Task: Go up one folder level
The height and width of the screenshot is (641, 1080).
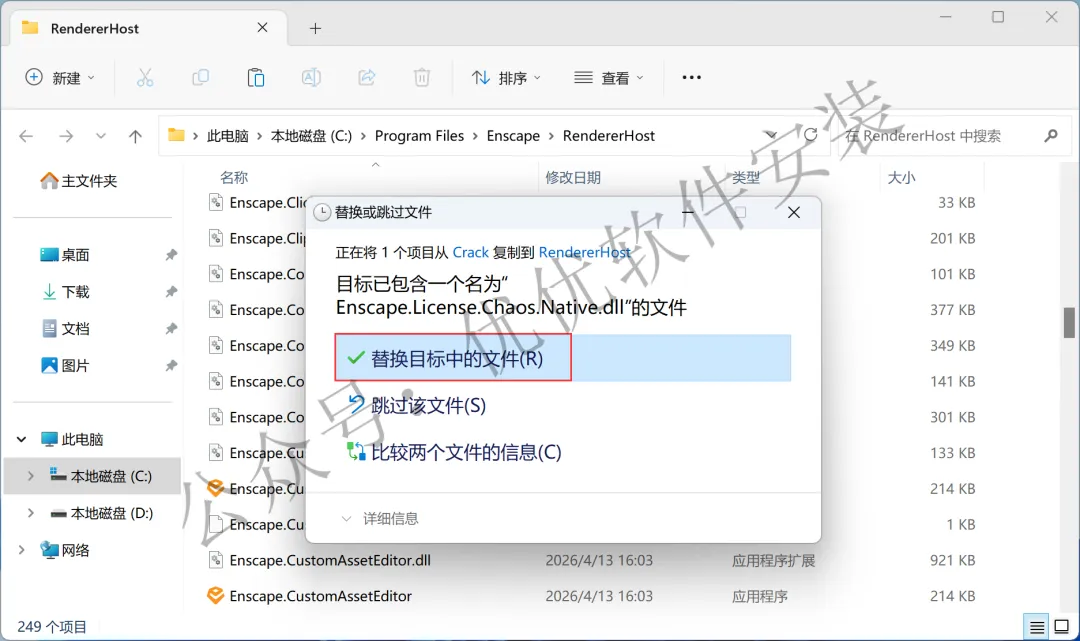Action: [135, 136]
